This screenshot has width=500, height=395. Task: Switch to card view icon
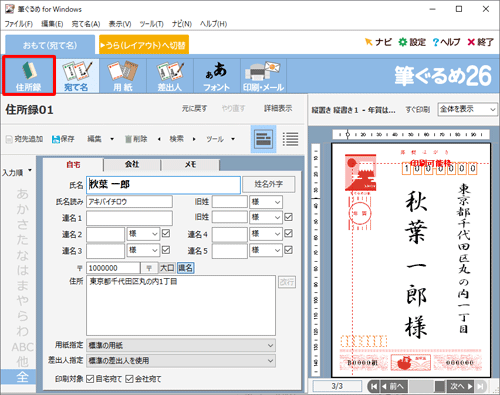[263, 139]
